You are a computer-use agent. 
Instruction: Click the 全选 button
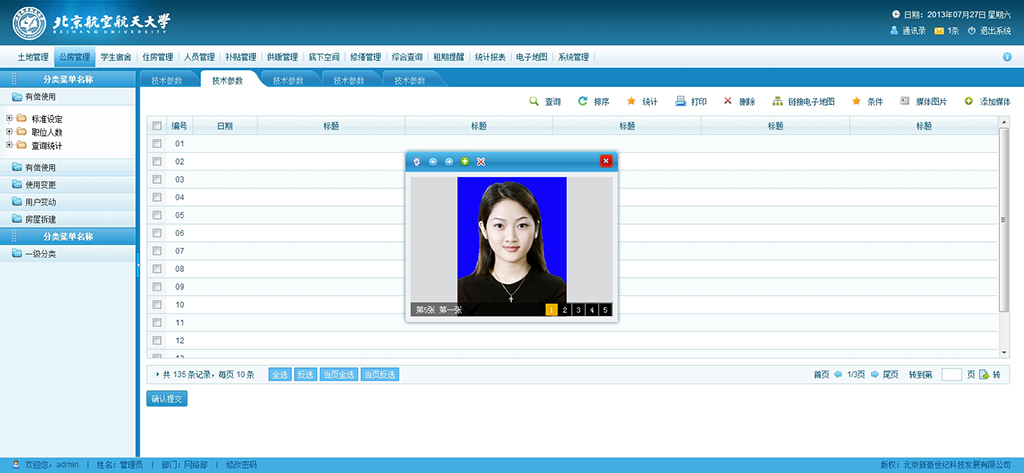tap(280, 374)
